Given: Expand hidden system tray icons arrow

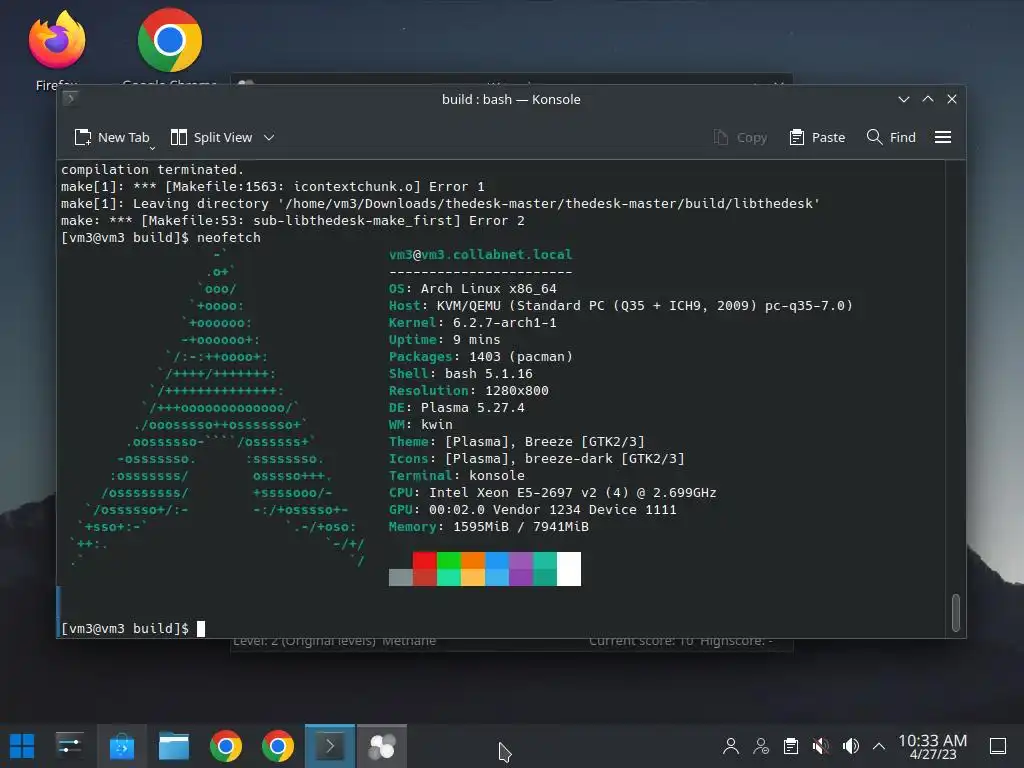Looking at the screenshot, I should [x=879, y=746].
